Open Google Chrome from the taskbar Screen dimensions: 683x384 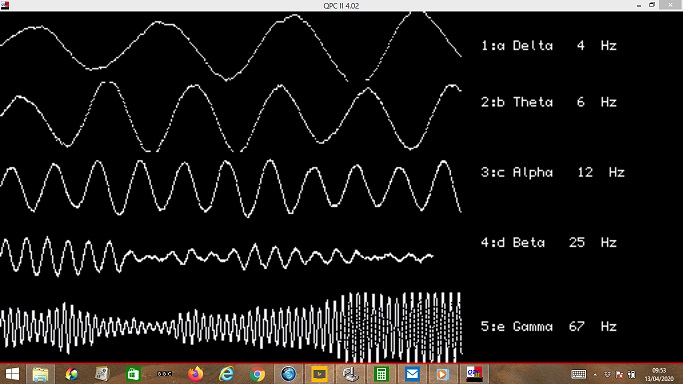tap(257, 374)
